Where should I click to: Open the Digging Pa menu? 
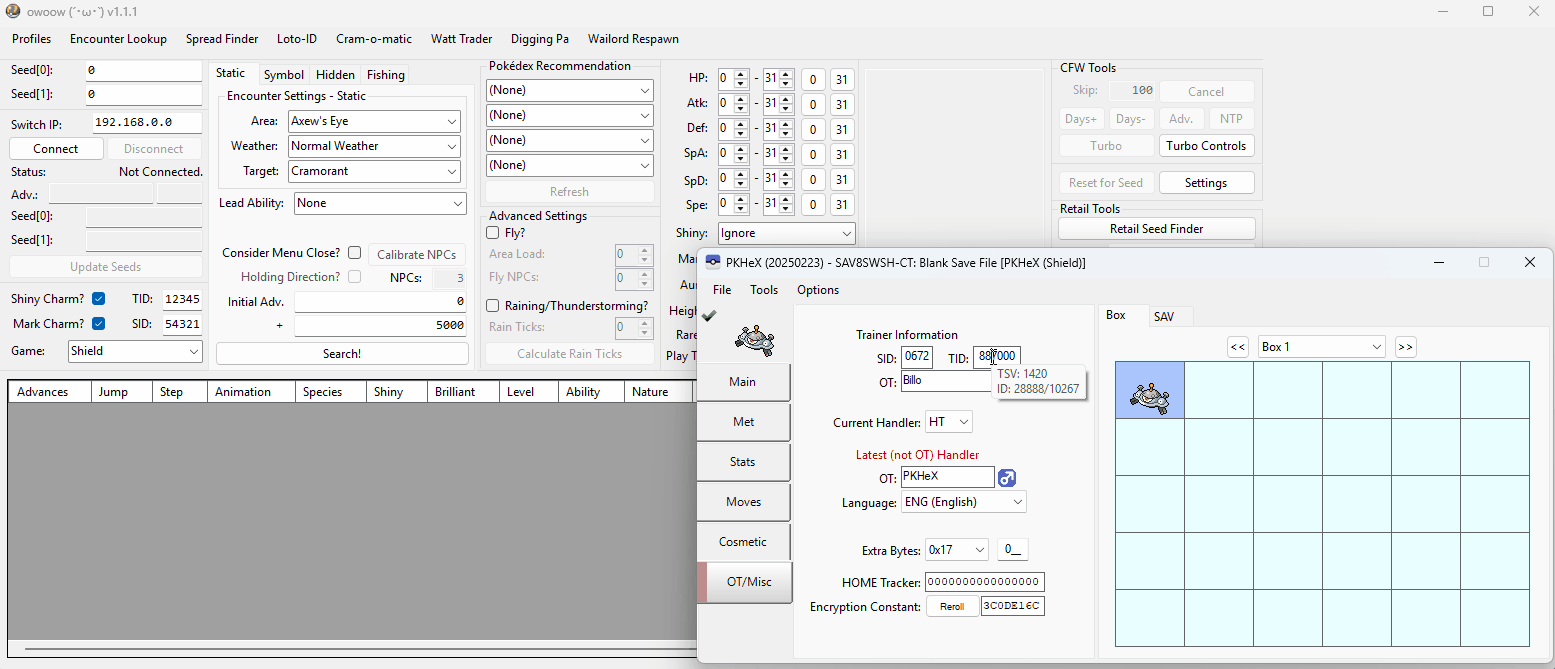click(540, 39)
